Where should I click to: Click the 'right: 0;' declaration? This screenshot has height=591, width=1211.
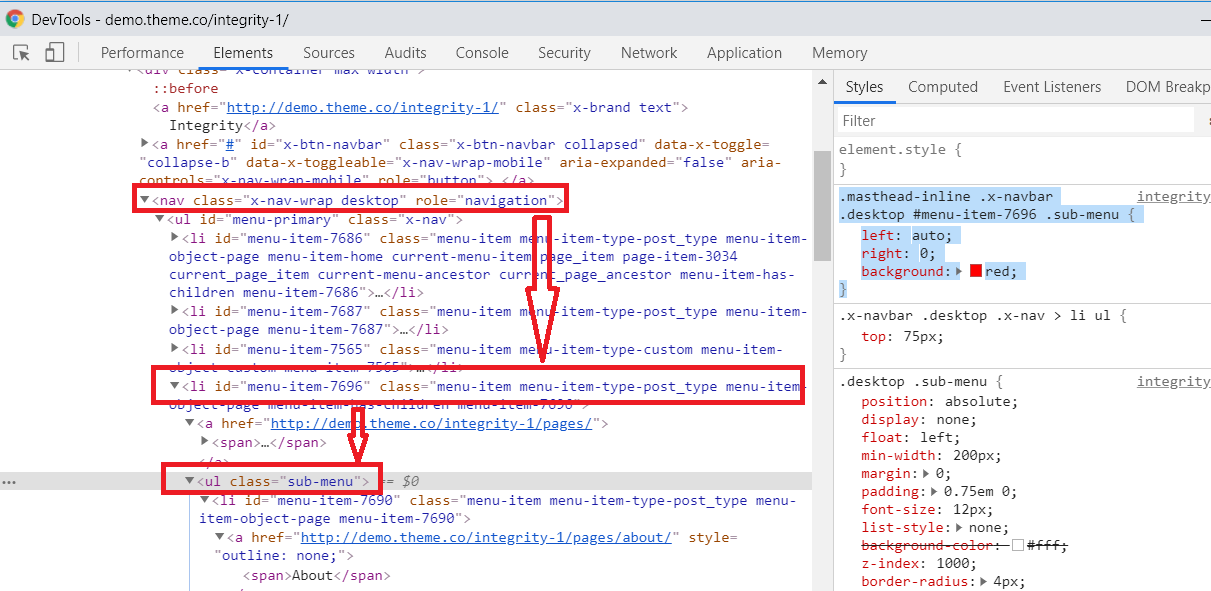(901, 254)
